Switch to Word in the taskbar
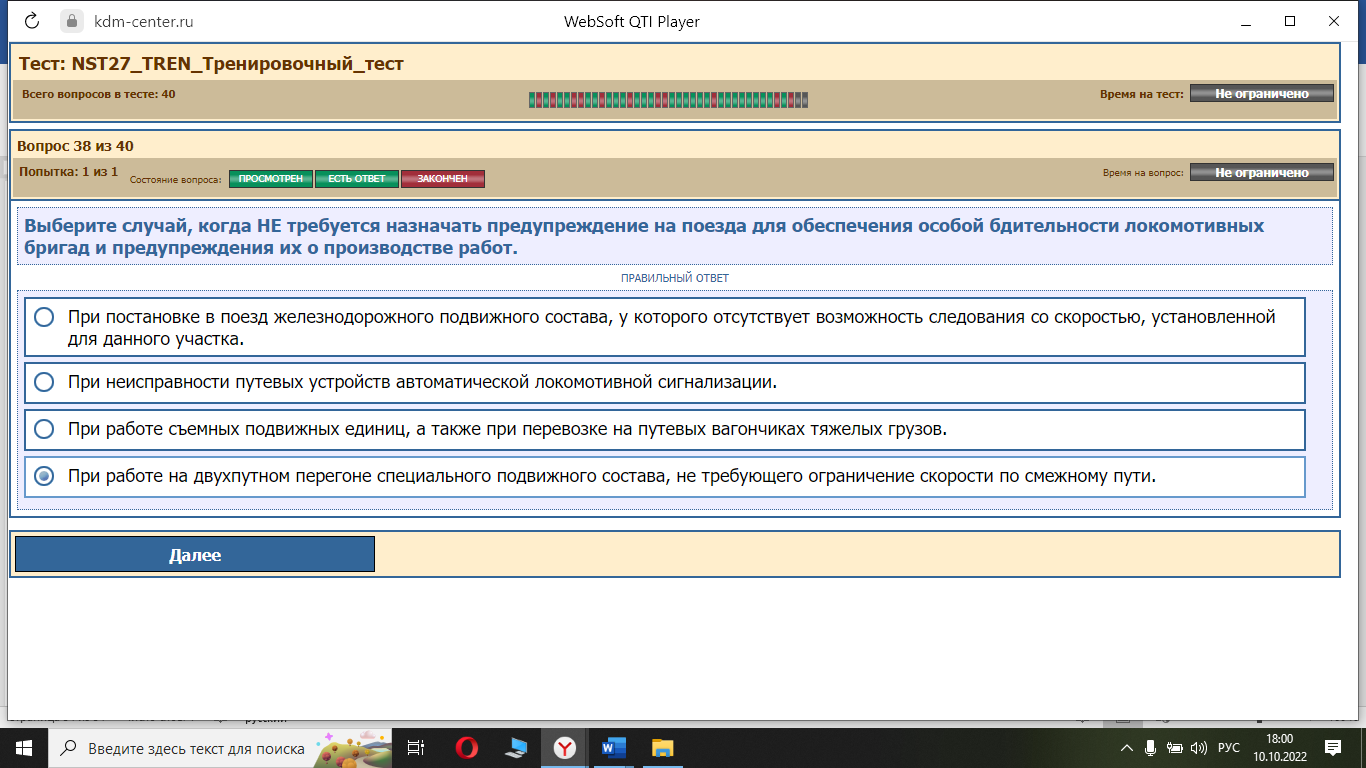Screen dimensions: 1366x768 point(614,747)
